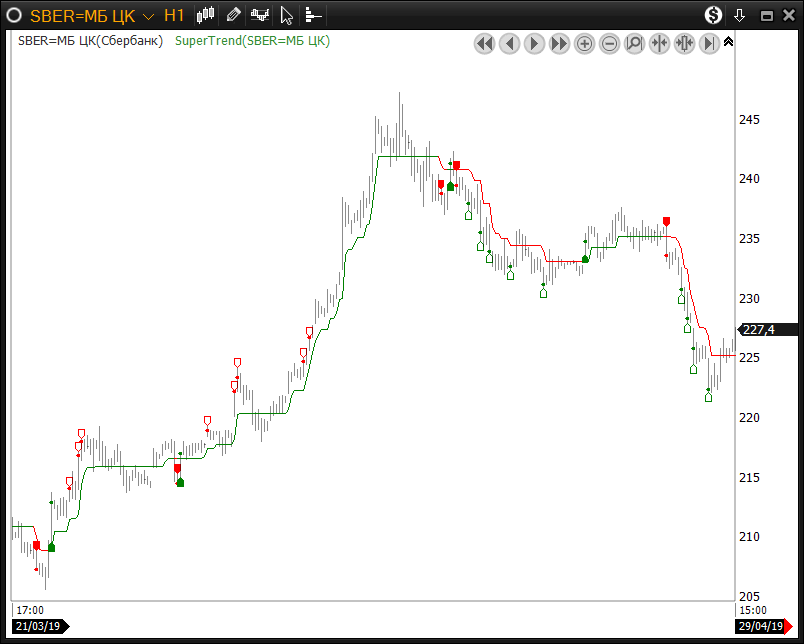Toggle the circle link indicator in title bar
This screenshot has width=804, height=644.
tap(15, 15)
